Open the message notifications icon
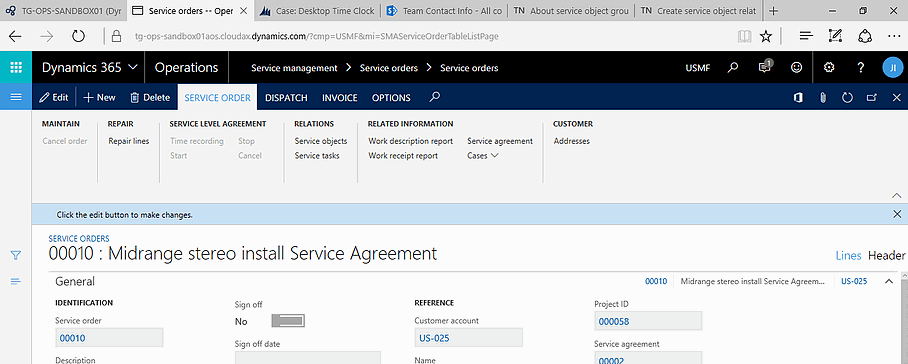 coord(766,67)
